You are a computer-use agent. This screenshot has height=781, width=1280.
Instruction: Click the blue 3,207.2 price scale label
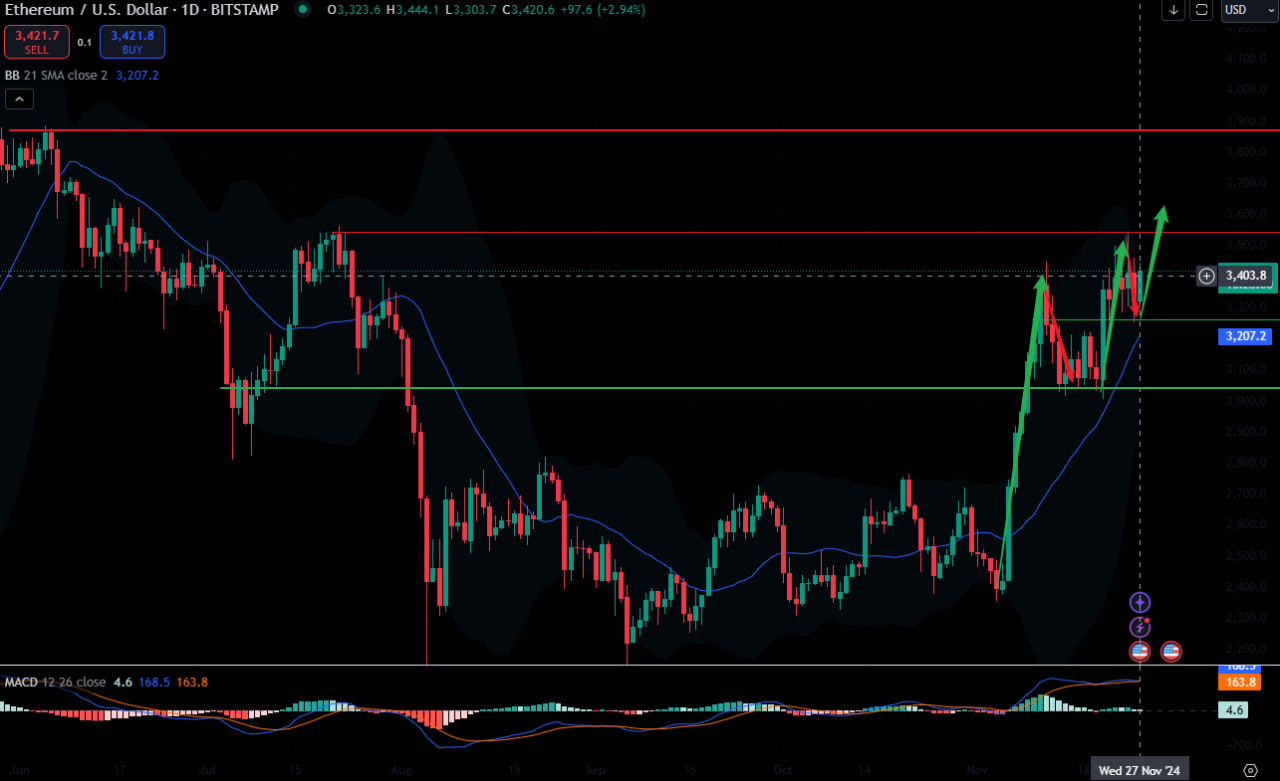(1245, 337)
